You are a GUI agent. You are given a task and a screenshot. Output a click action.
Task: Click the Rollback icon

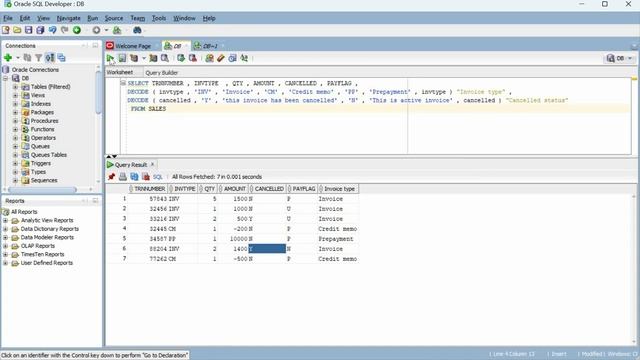(192, 58)
